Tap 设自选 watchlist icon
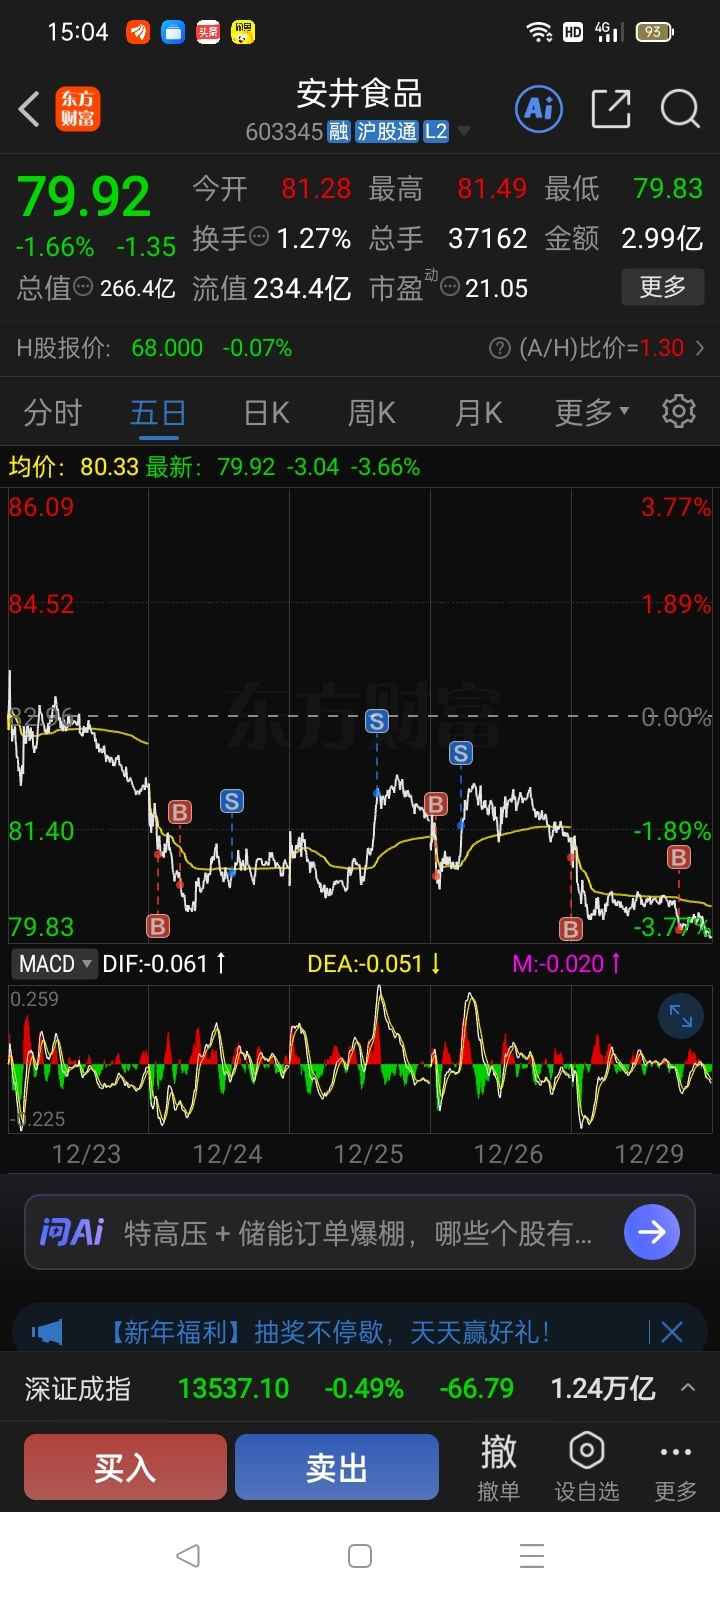Image resolution: width=720 pixels, height=1600 pixels. tap(587, 1467)
